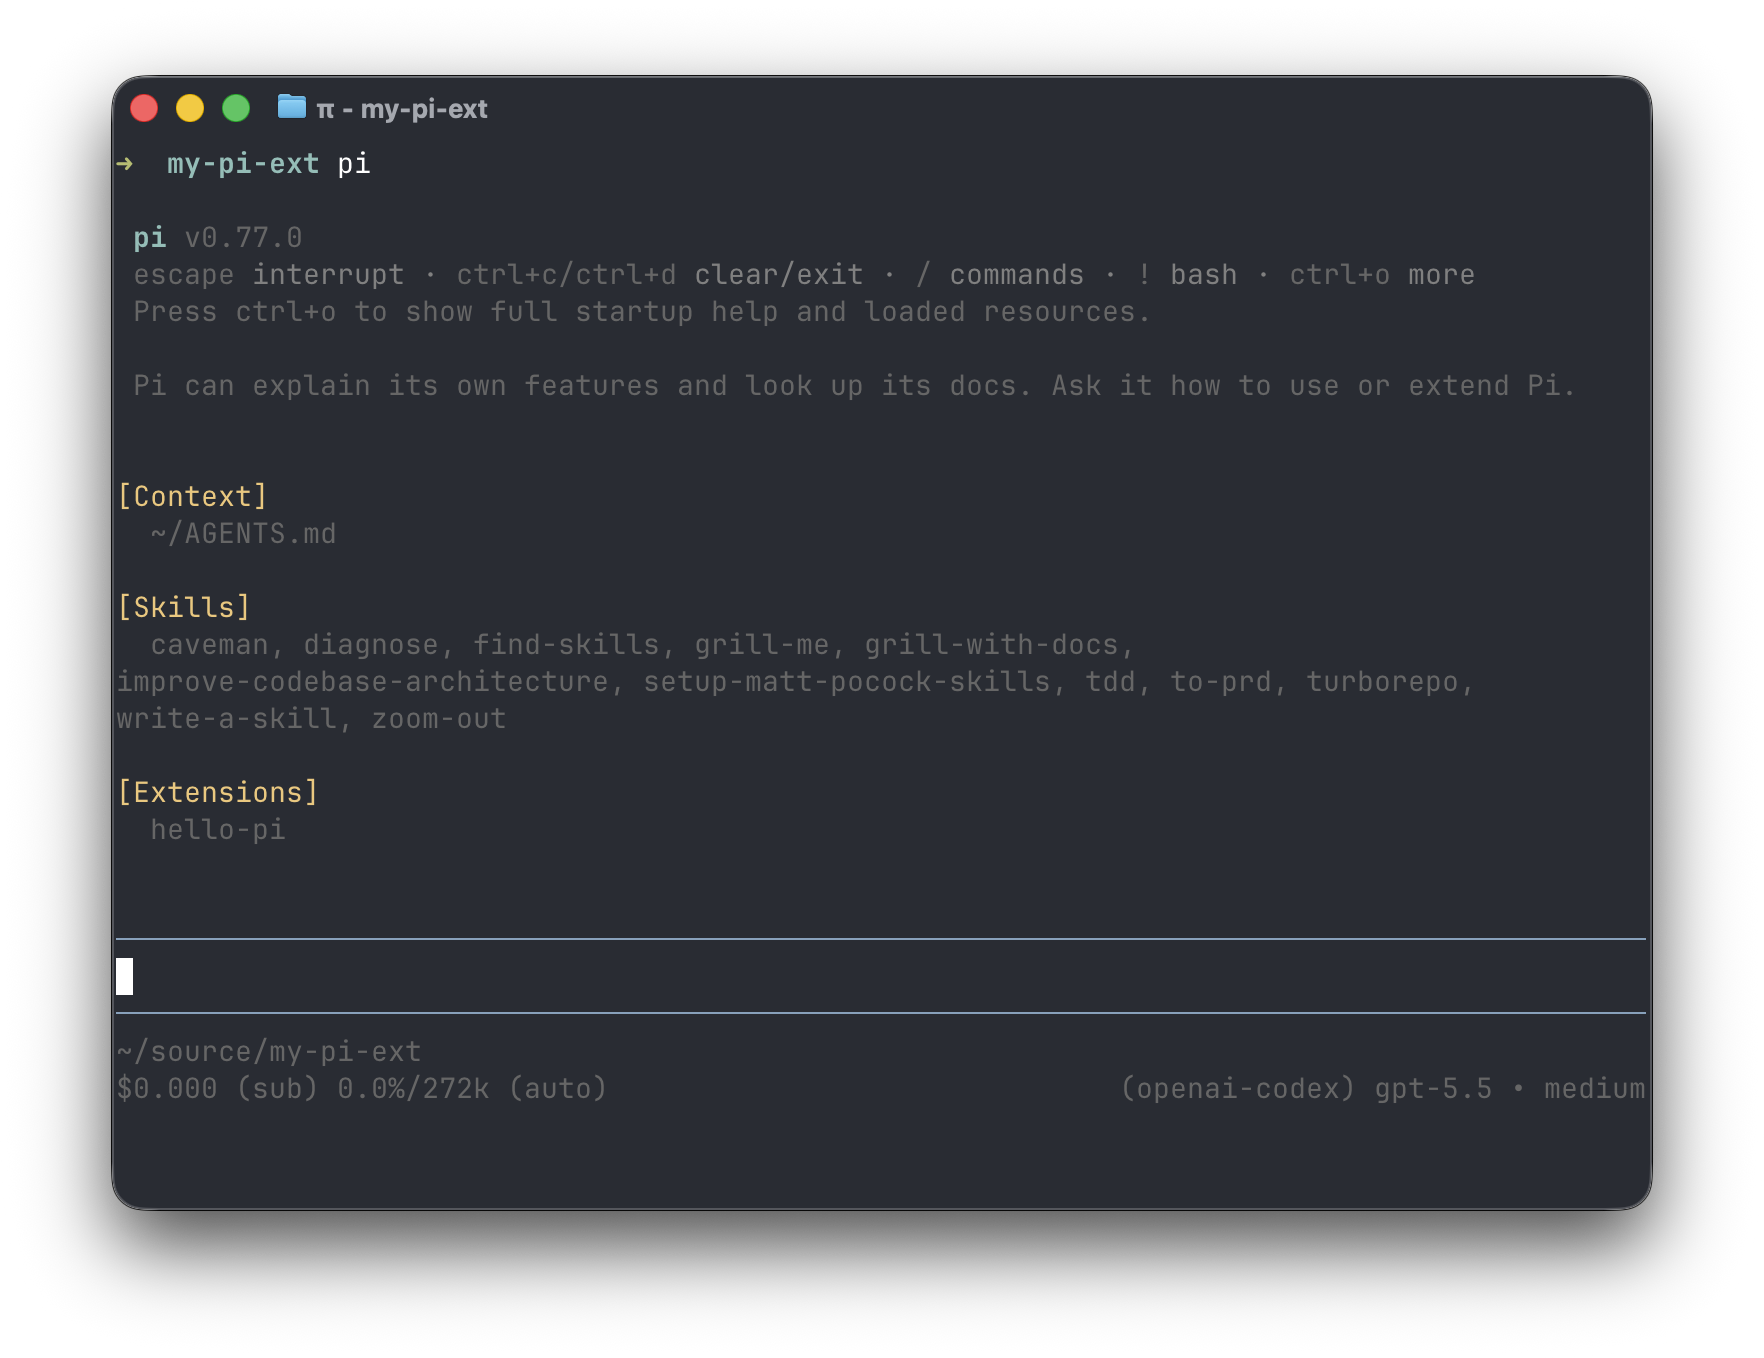Image resolution: width=1764 pixels, height=1358 pixels.
Task: Click the '/ commands' hint
Action: (1000, 275)
